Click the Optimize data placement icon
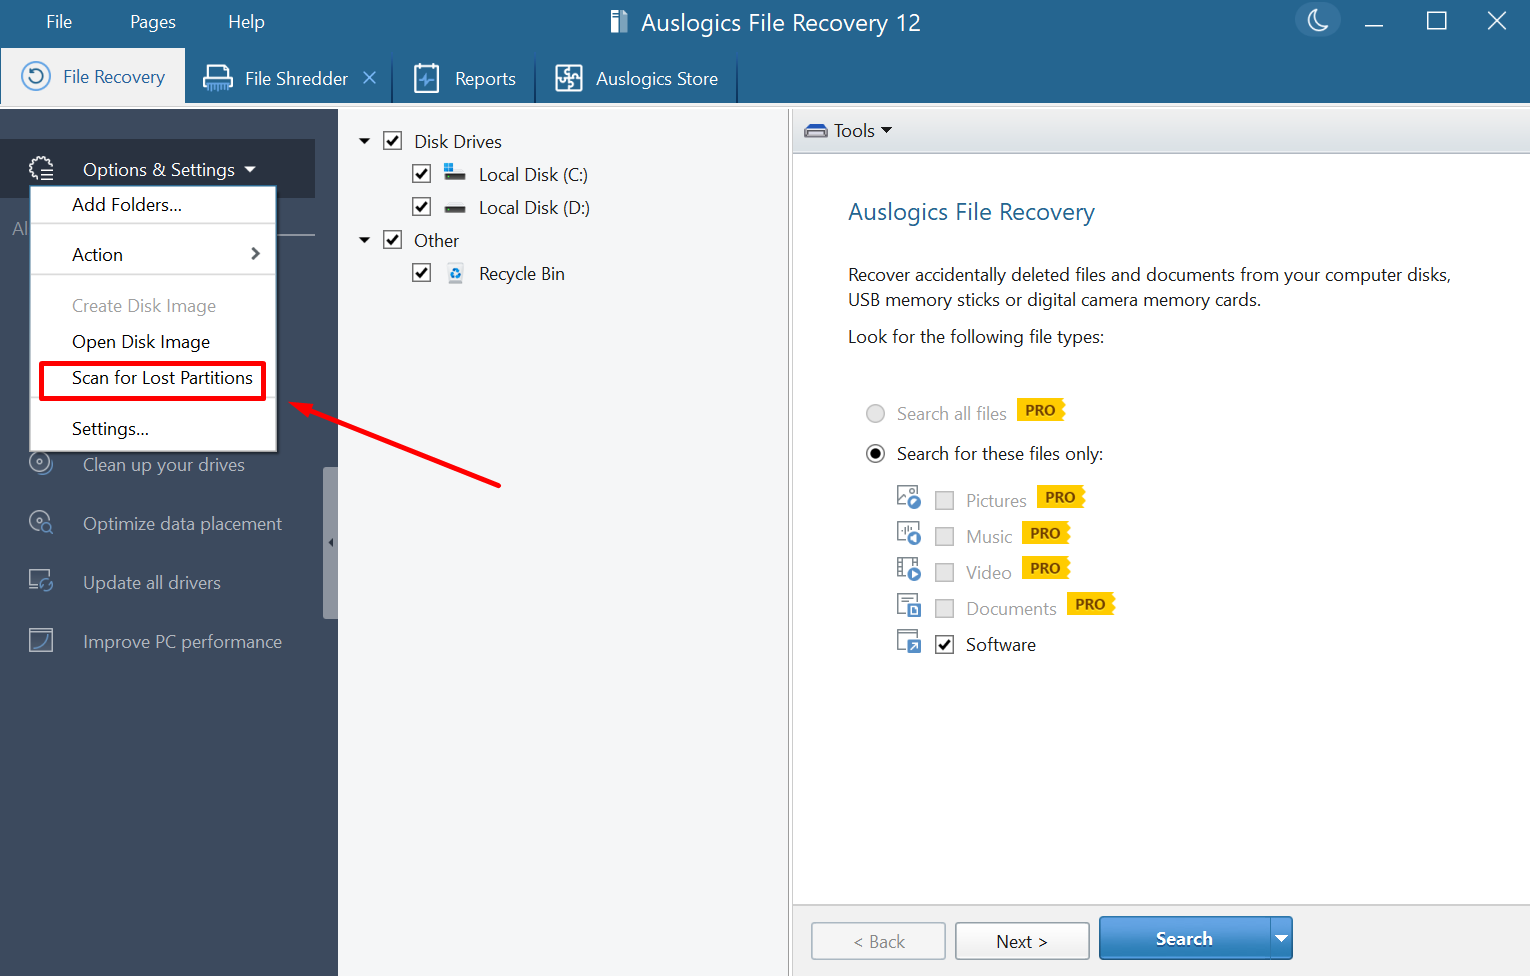The width and height of the screenshot is (1530, 976). (x=41, y=522)
